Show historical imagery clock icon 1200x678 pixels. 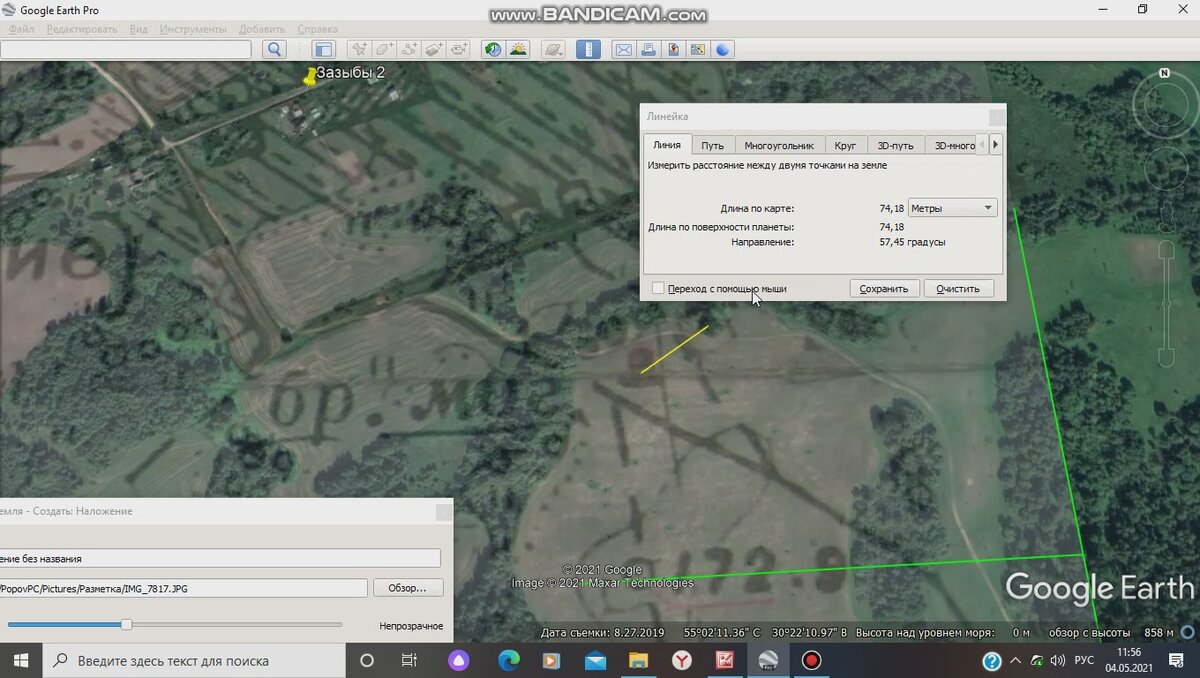tap(493, 49)
